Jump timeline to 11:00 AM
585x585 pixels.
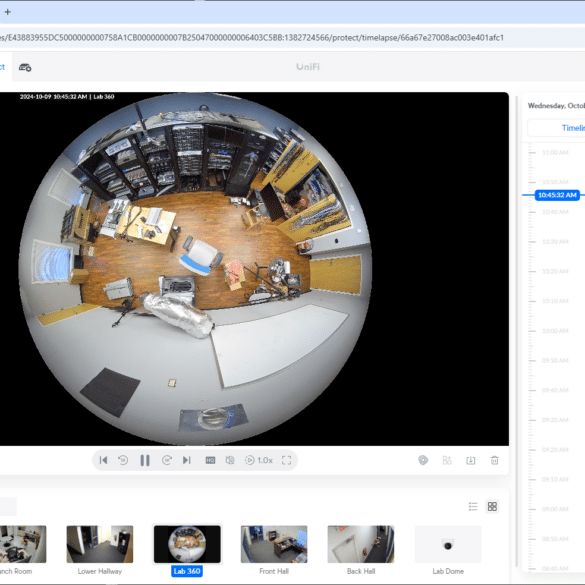(555, 152)
